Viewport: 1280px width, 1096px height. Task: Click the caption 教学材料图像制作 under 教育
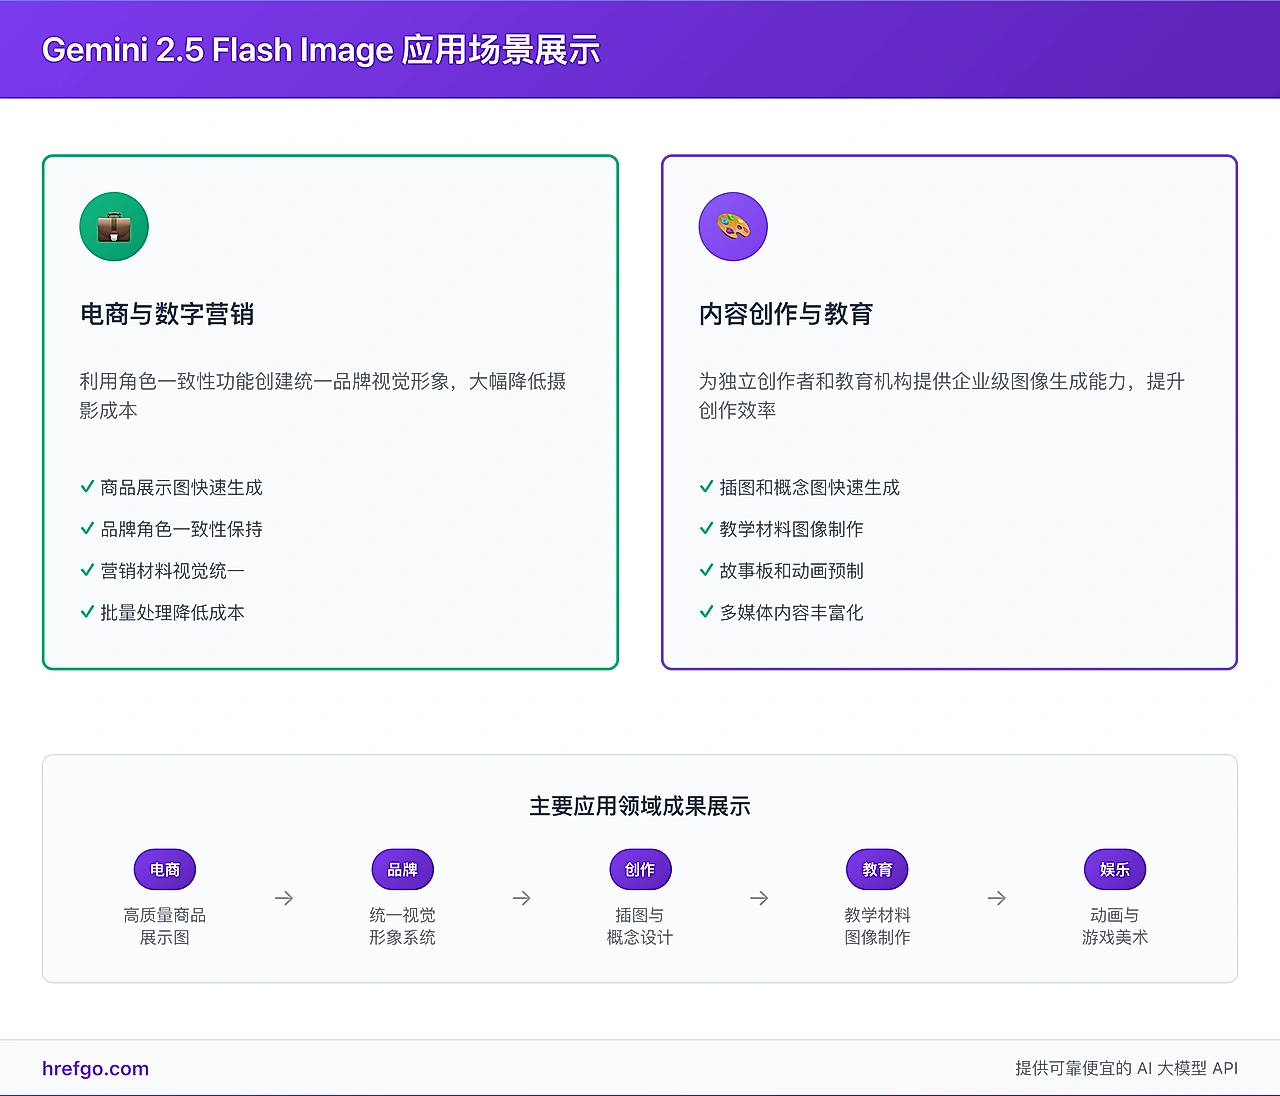pos(877,926)
